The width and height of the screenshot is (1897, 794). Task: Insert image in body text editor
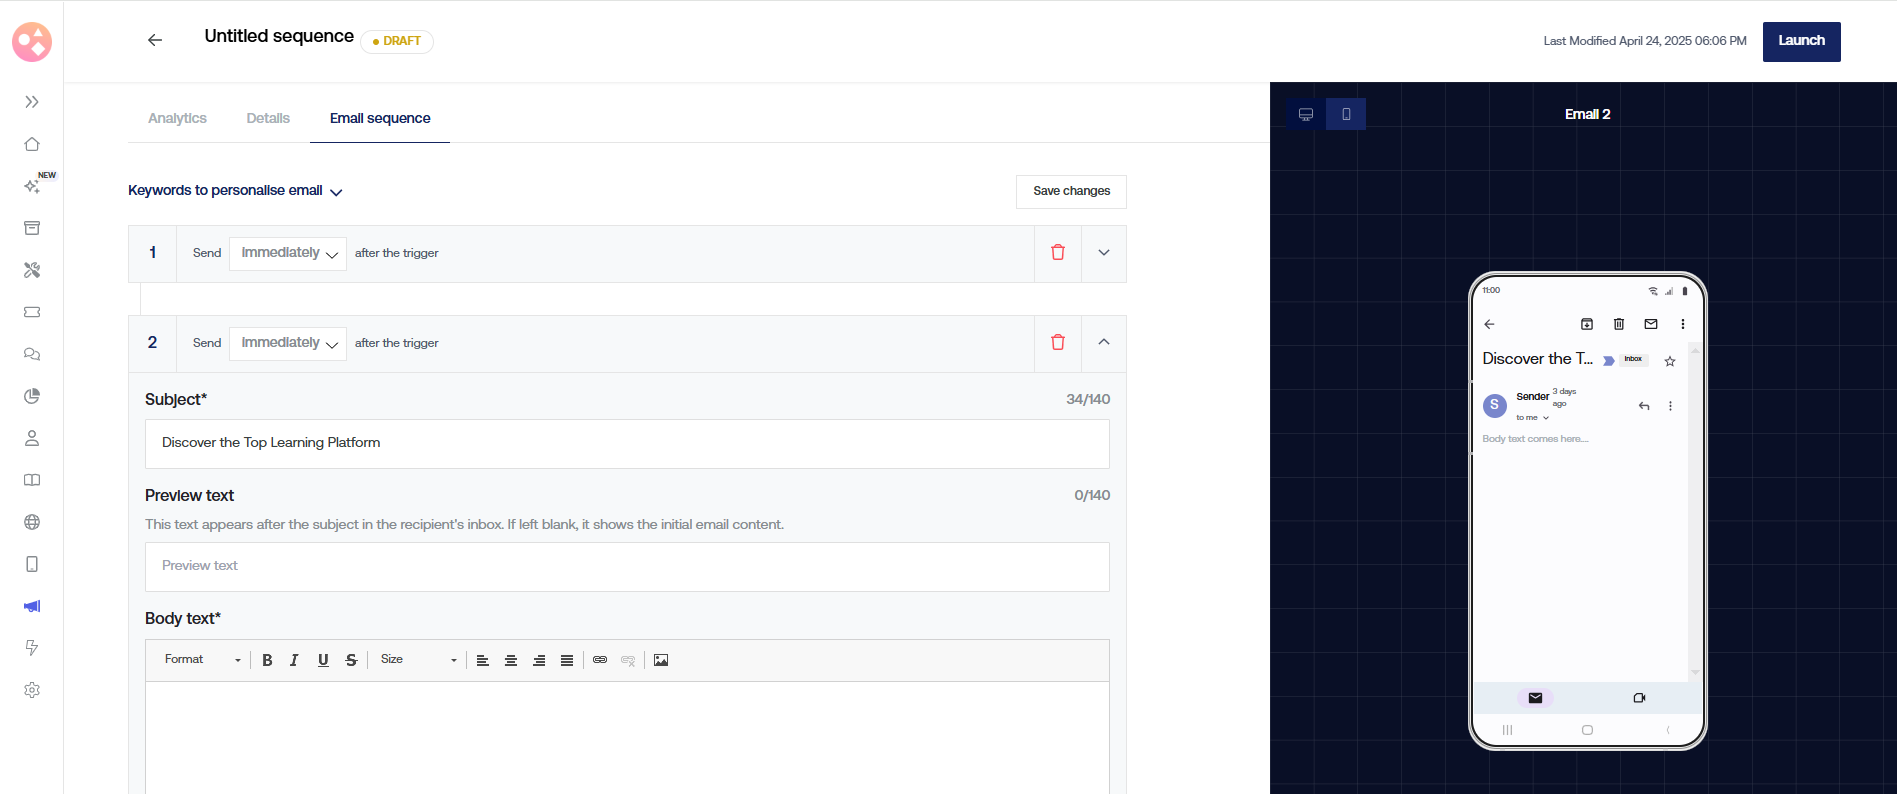point(661,660)
